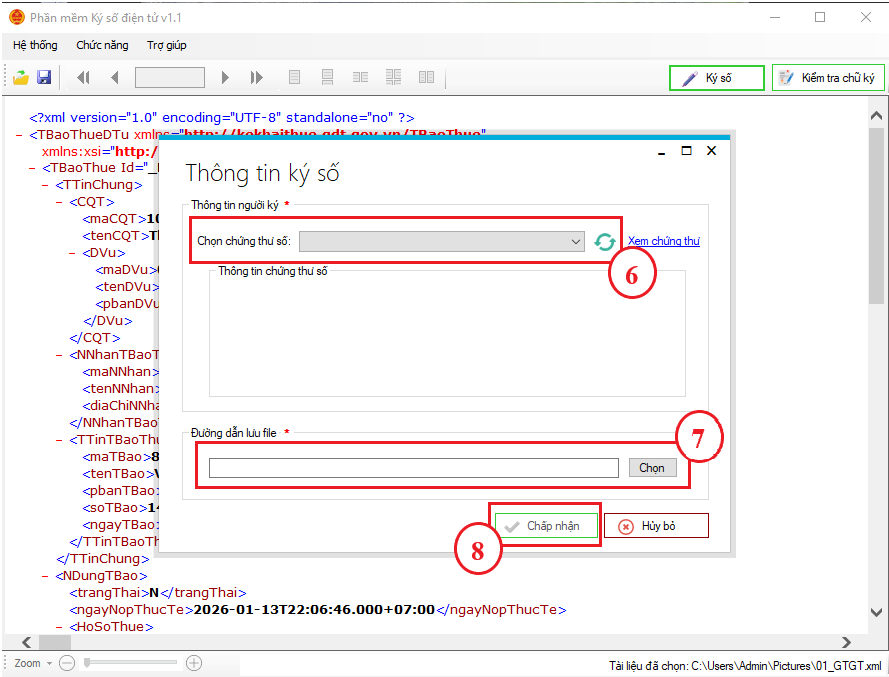Image resolution: width=889 pixels, height=677 pixels.
Task: Click the Xem chứng thư link
Action: [663, 241]
